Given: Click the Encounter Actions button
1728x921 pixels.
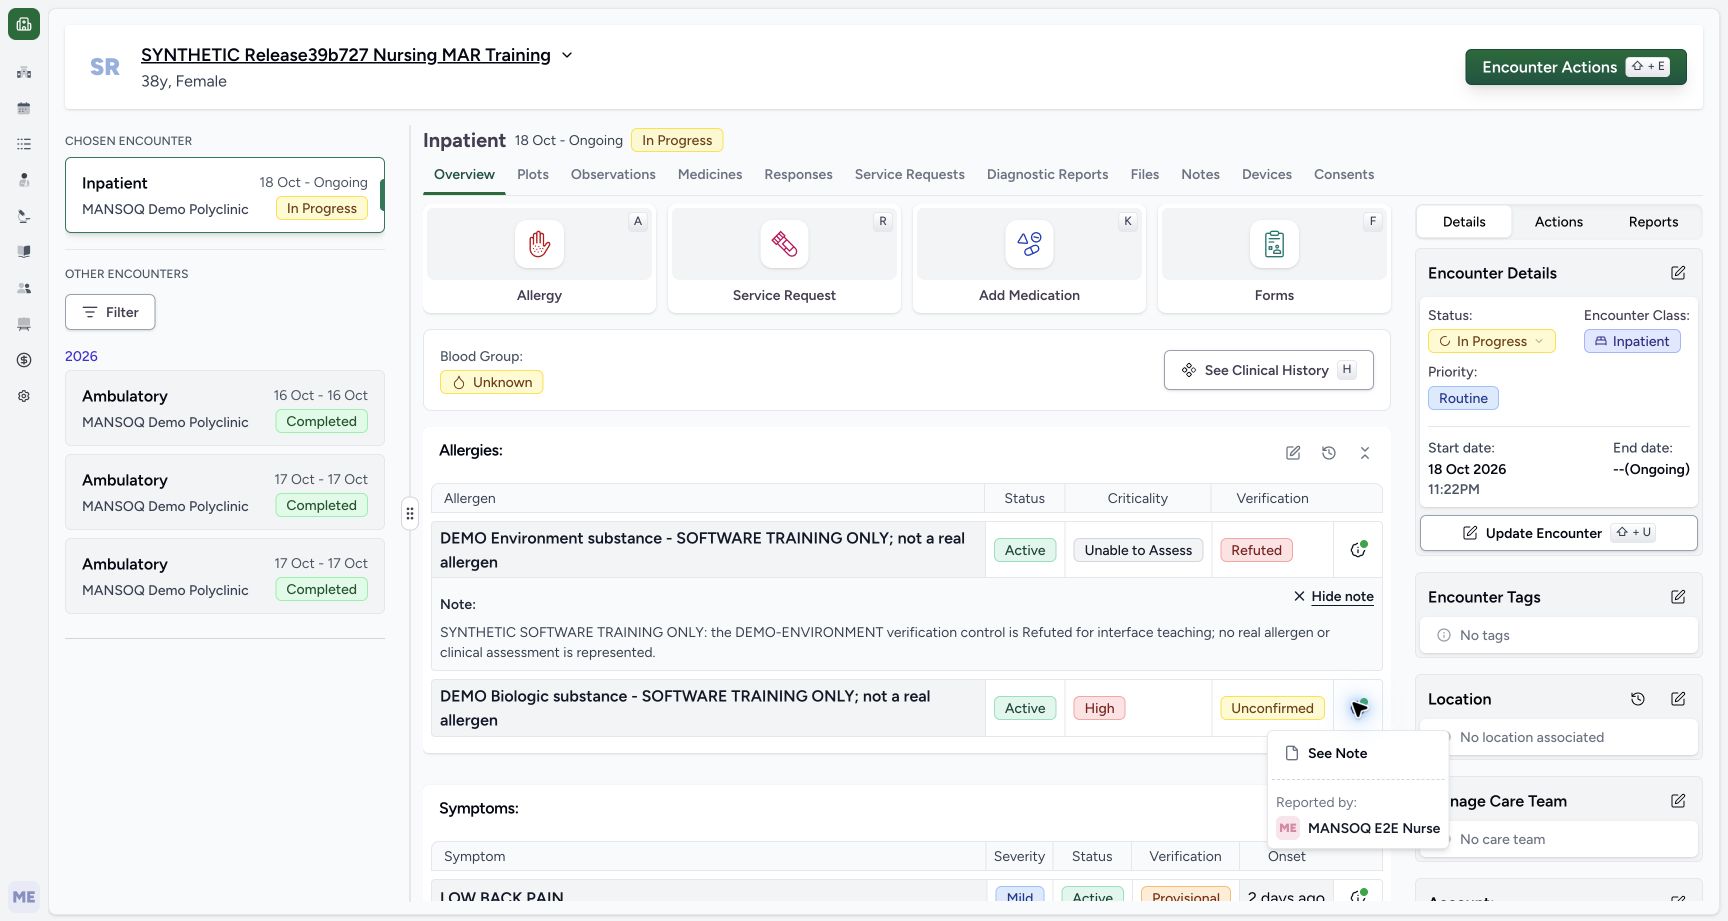Looking at the screenshot, I should coord(1576,67).
